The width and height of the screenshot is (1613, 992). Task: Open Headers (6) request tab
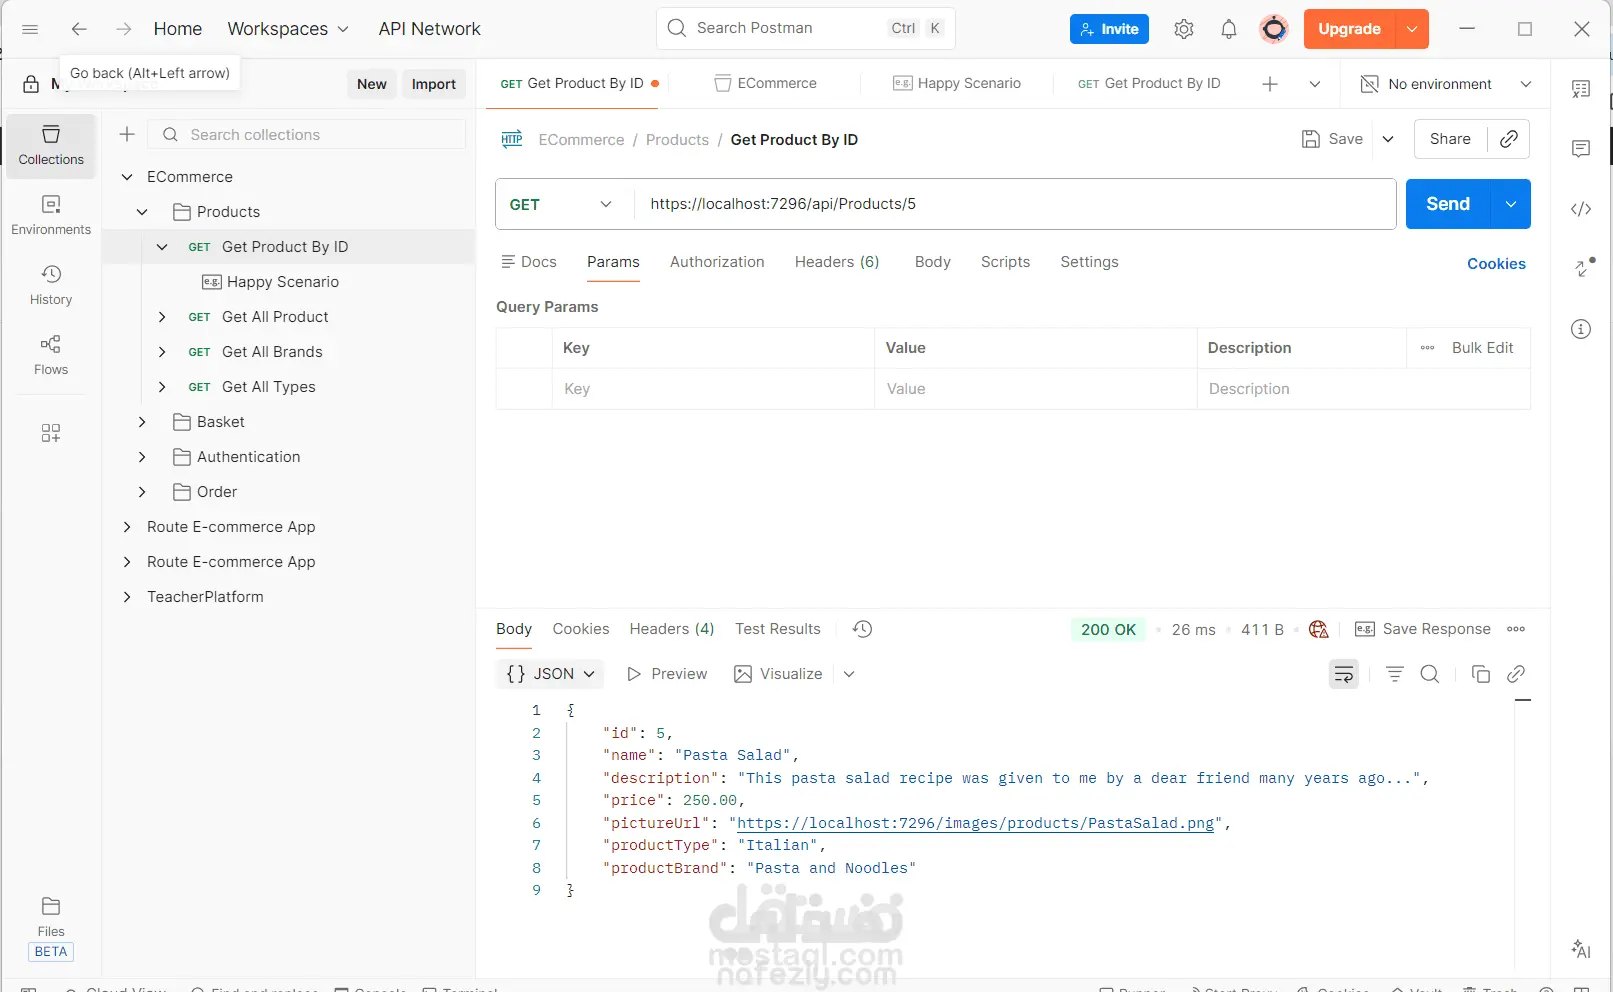click(837, 262)
